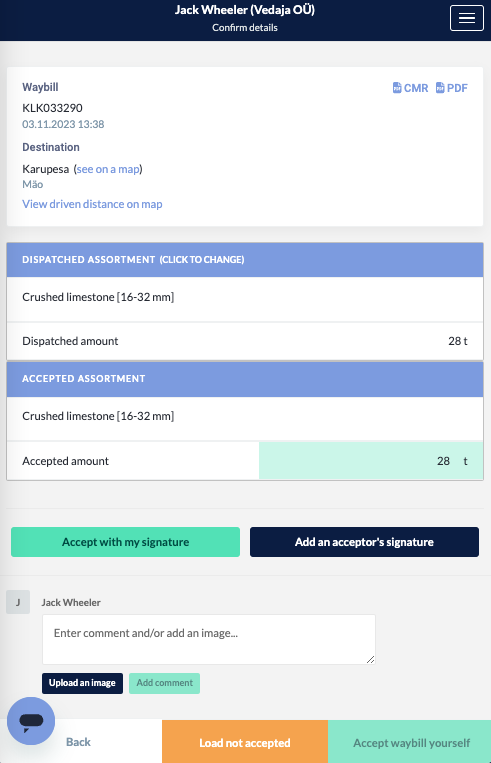This screenshot has width=491, height=763.
Task: Click Dispatched Assortment header to change
Action: (x=245, y=259)
